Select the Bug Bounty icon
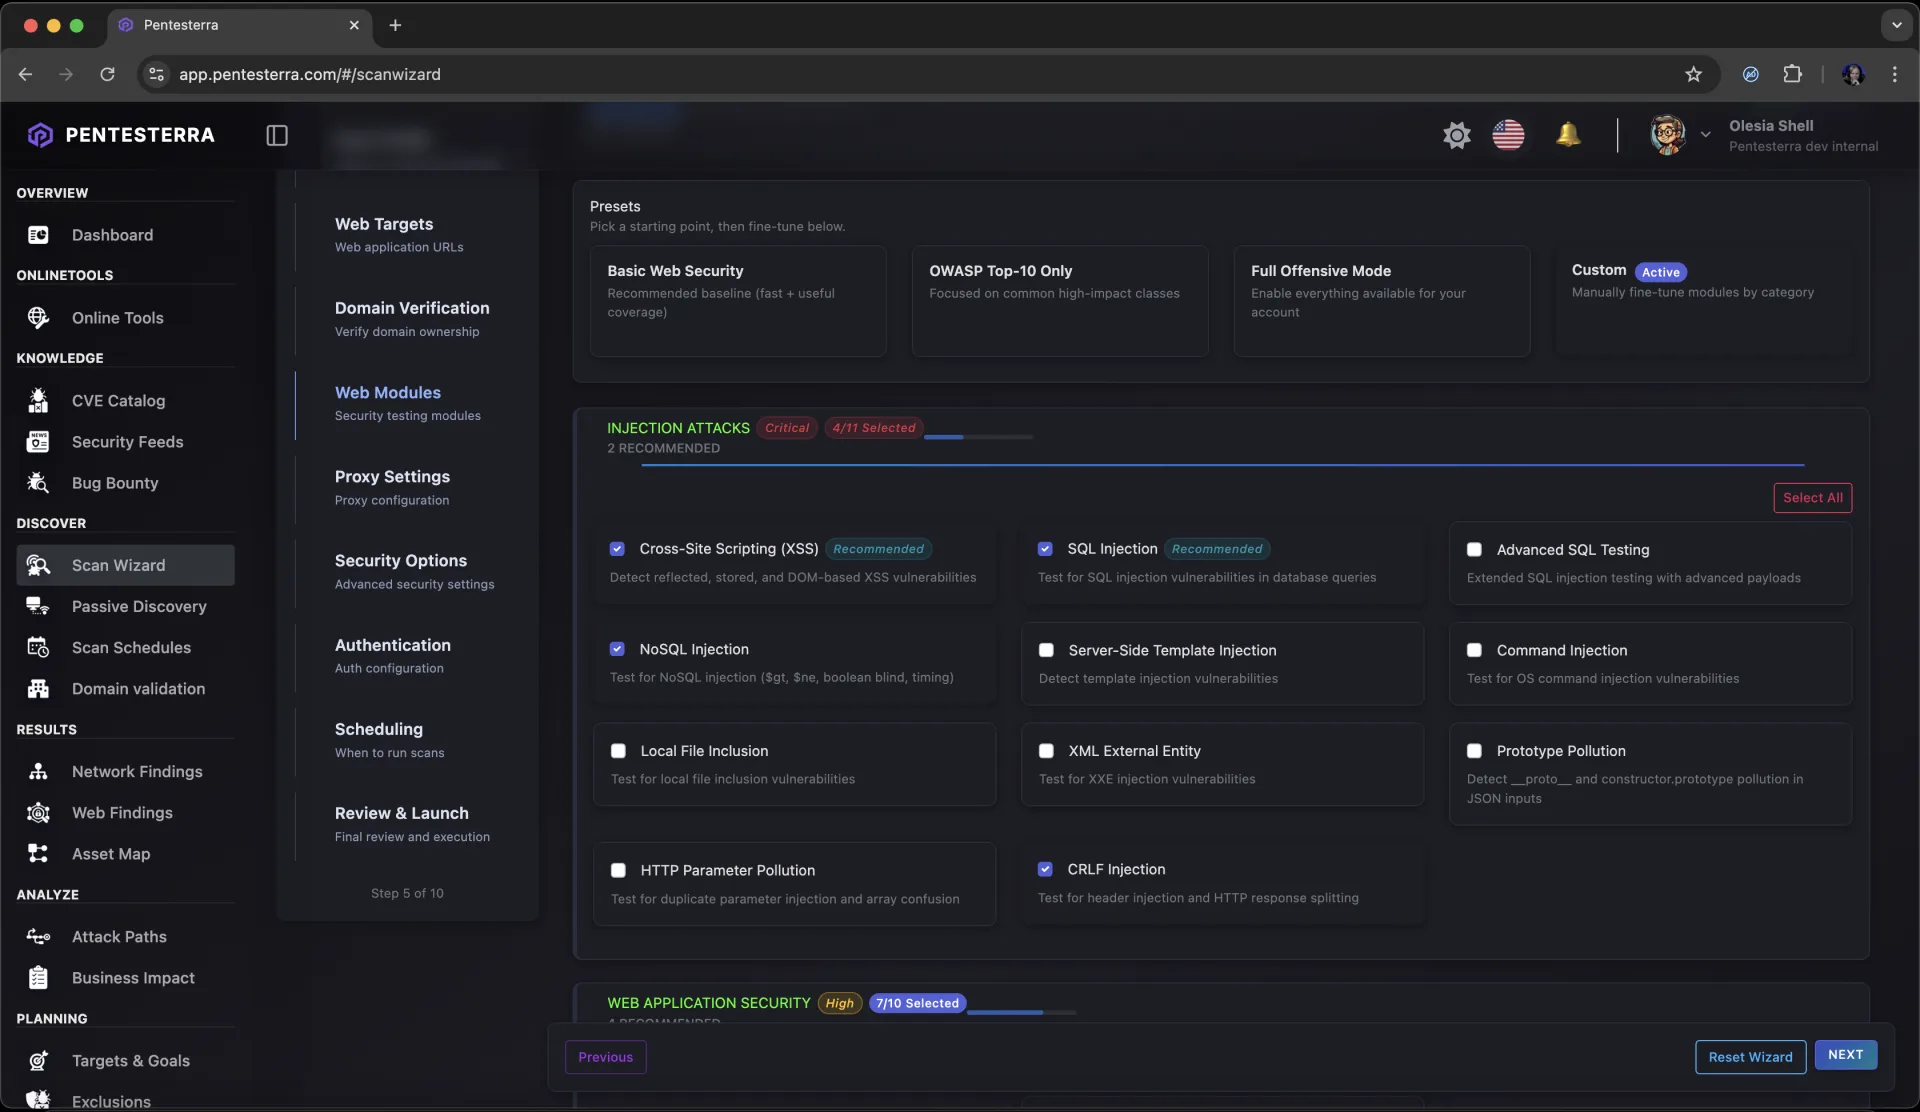This screenshot has width=1920, height=1112. (x=38, y=483)
